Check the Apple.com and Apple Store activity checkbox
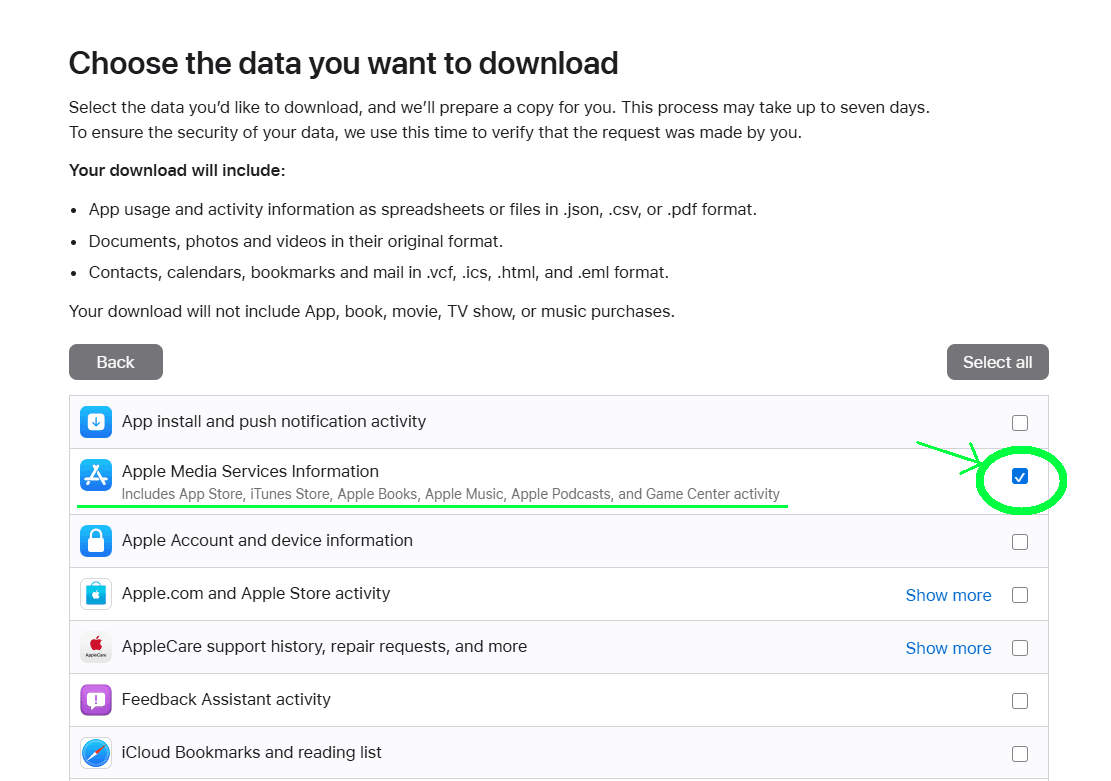1111x781 pixels. pyautogui.click(x=1020, y=594)
